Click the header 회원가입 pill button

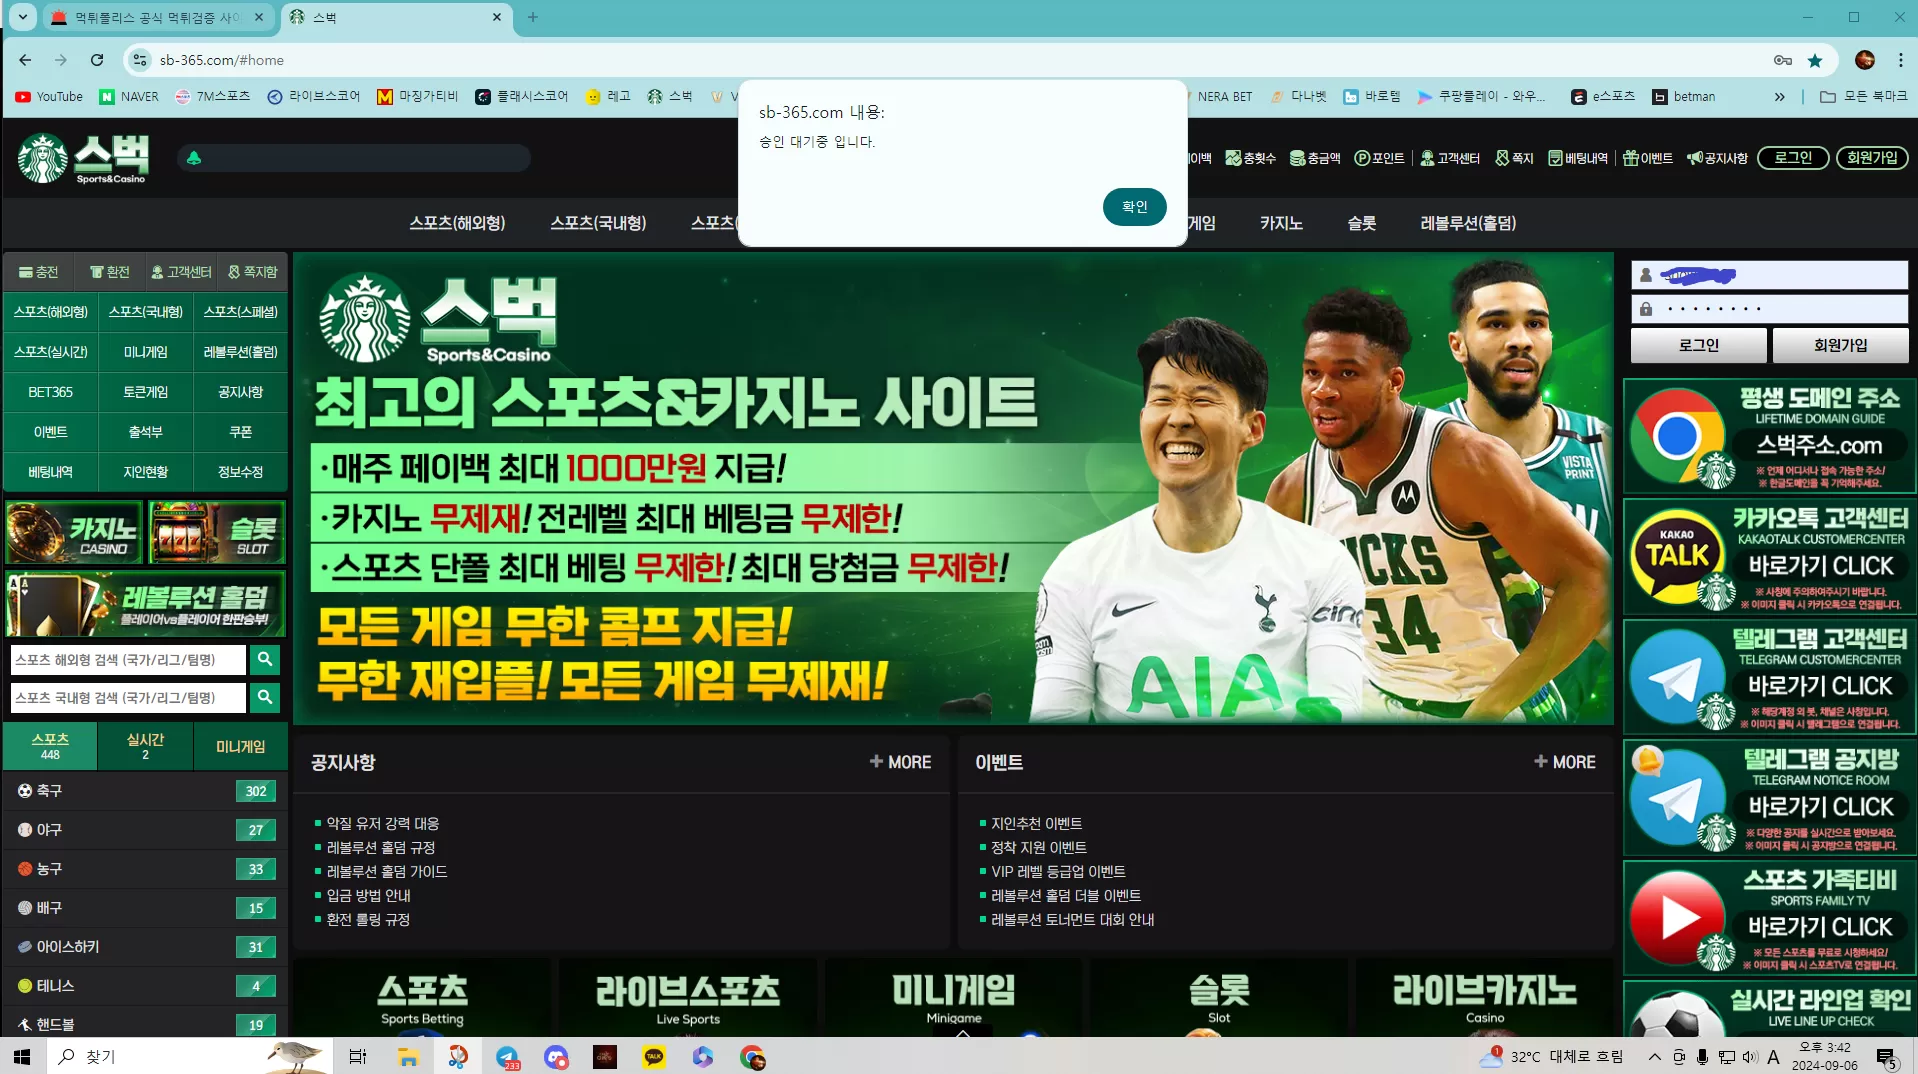1872,158
